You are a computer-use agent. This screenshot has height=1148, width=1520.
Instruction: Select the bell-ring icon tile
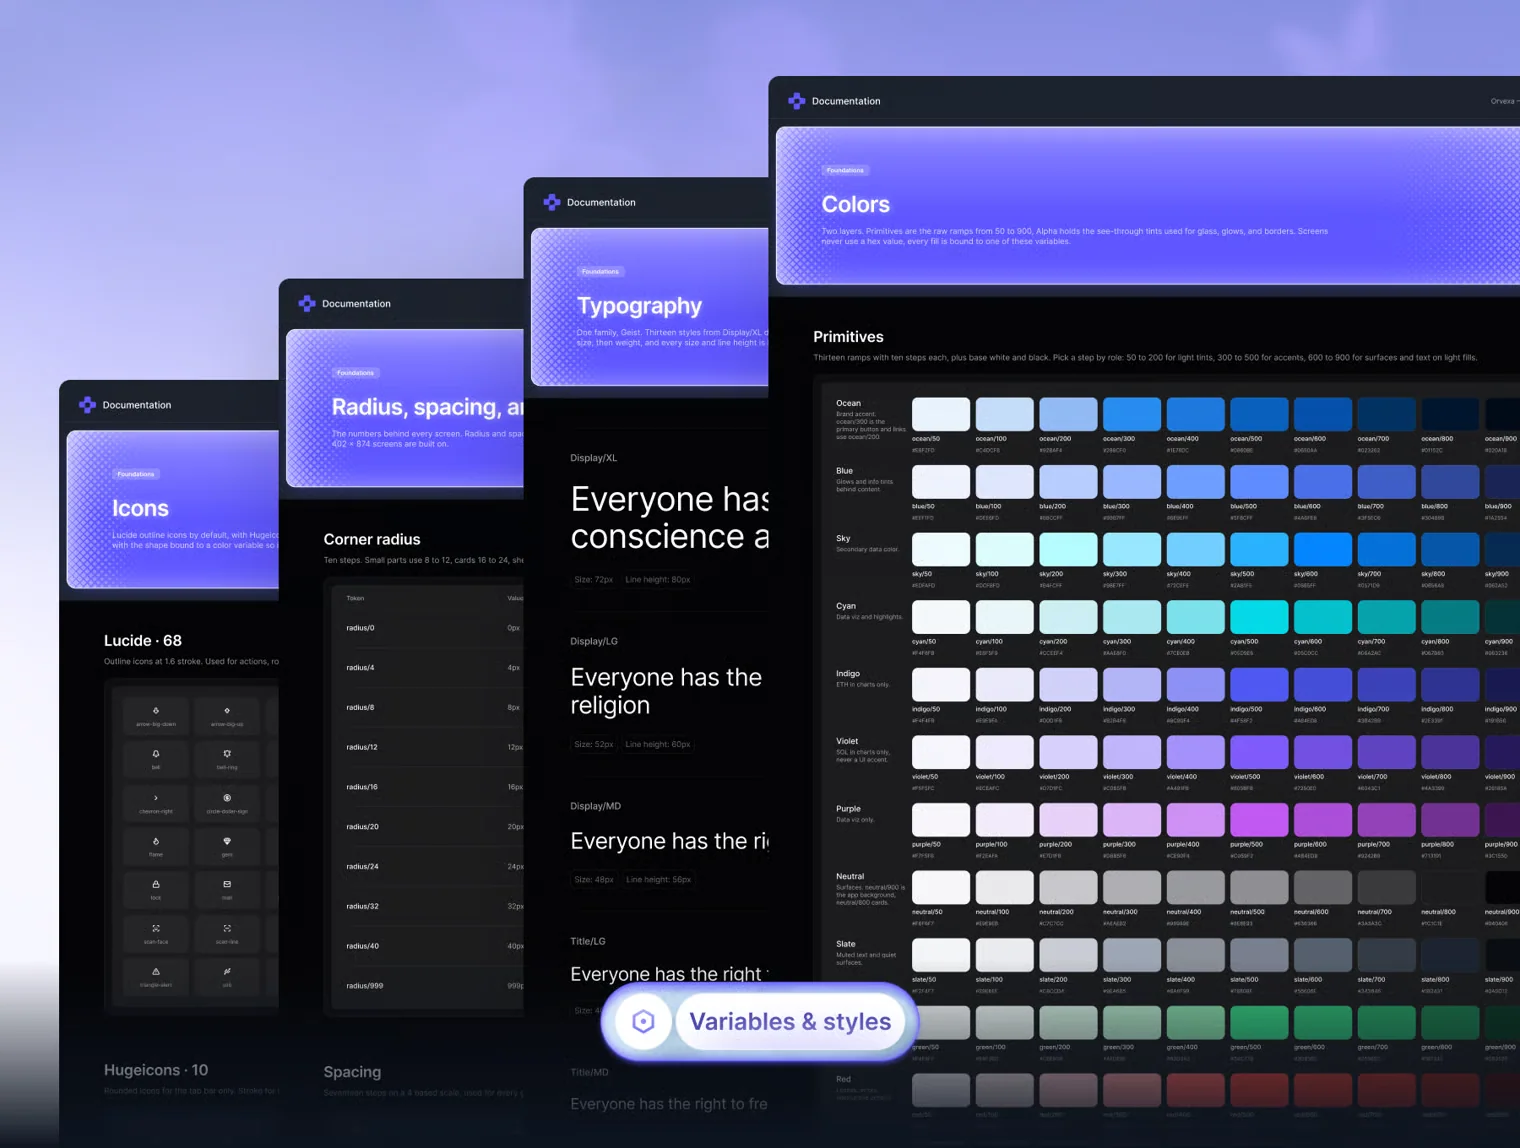pos(227,759)
